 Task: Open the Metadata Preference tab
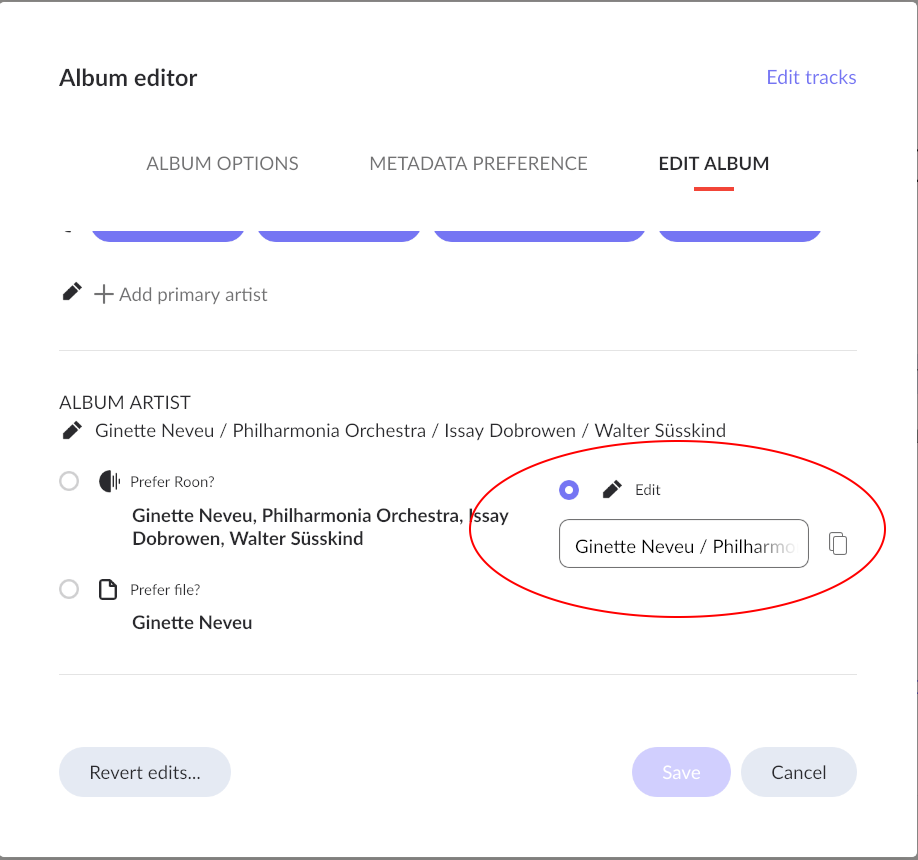click(478, 163)
